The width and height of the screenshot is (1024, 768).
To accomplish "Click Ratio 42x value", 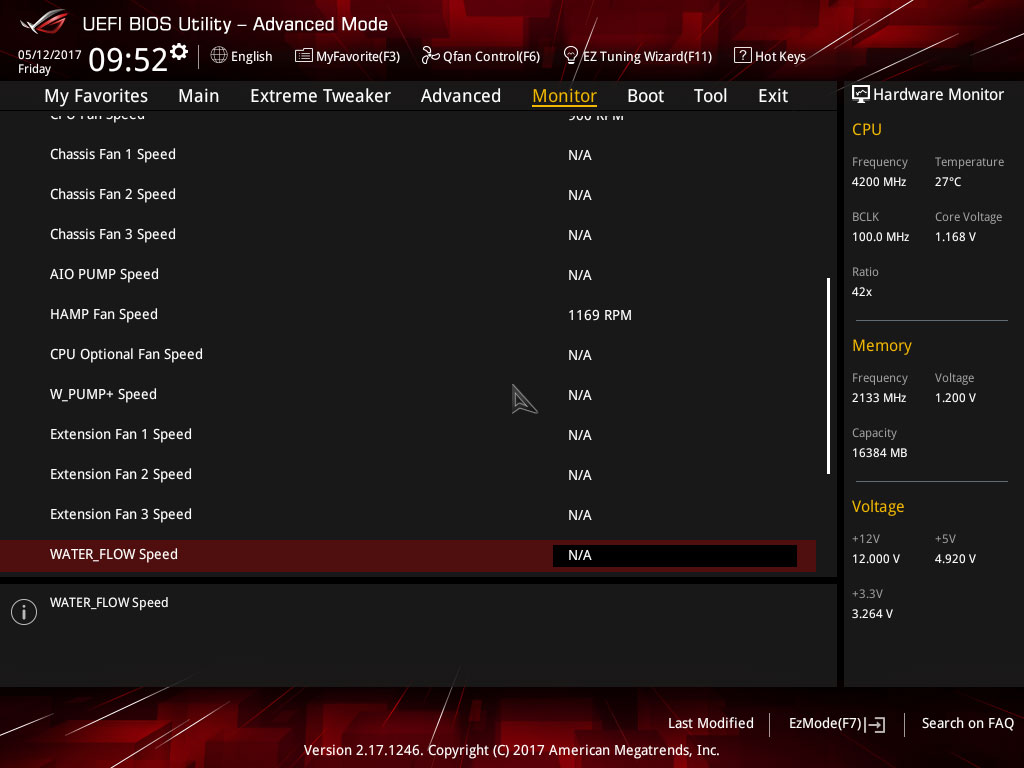I will pos(862,292).
